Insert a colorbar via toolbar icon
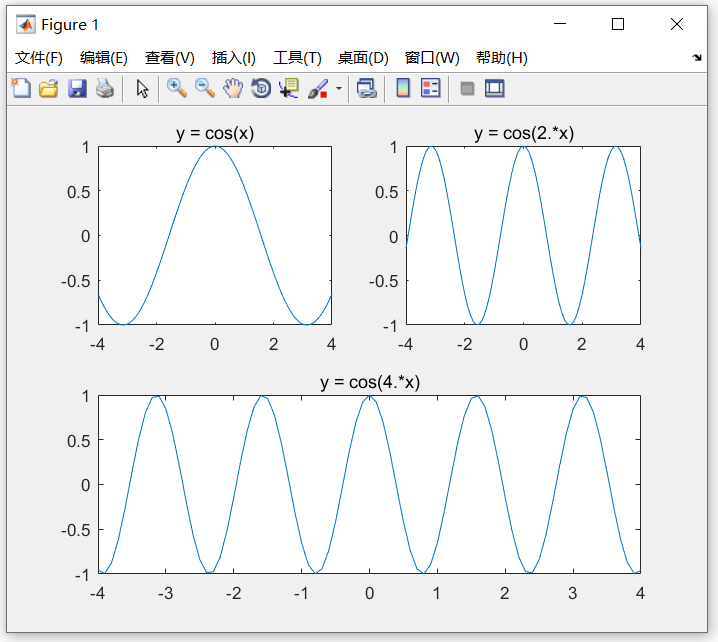Image resolution: width=718 pixels, height=642 pixels. 403,88
